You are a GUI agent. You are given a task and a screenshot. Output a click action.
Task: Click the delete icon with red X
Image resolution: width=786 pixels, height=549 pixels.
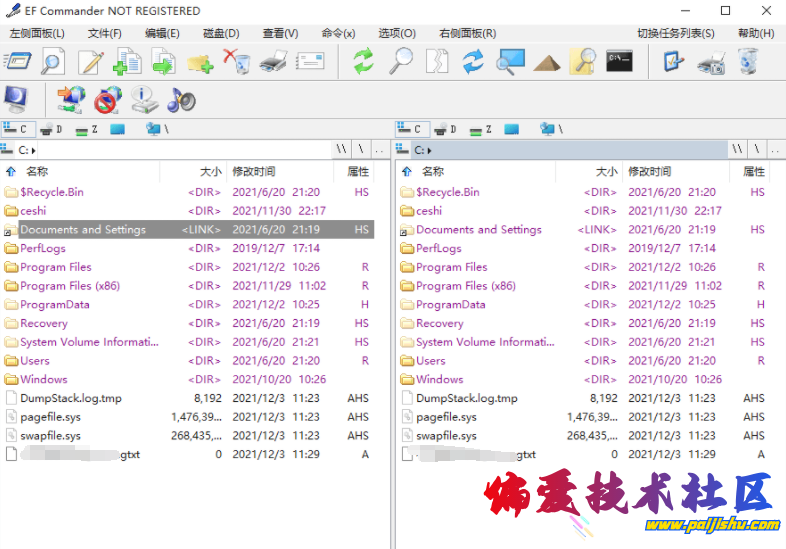pos(237,63)
